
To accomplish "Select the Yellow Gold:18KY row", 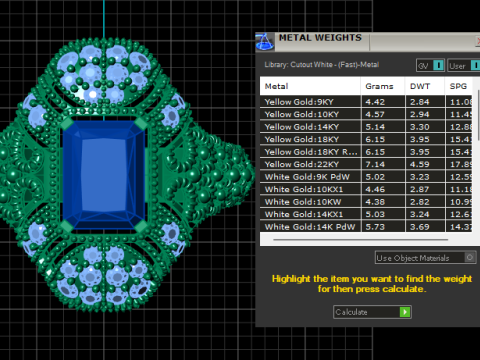I will pos(366,139).
